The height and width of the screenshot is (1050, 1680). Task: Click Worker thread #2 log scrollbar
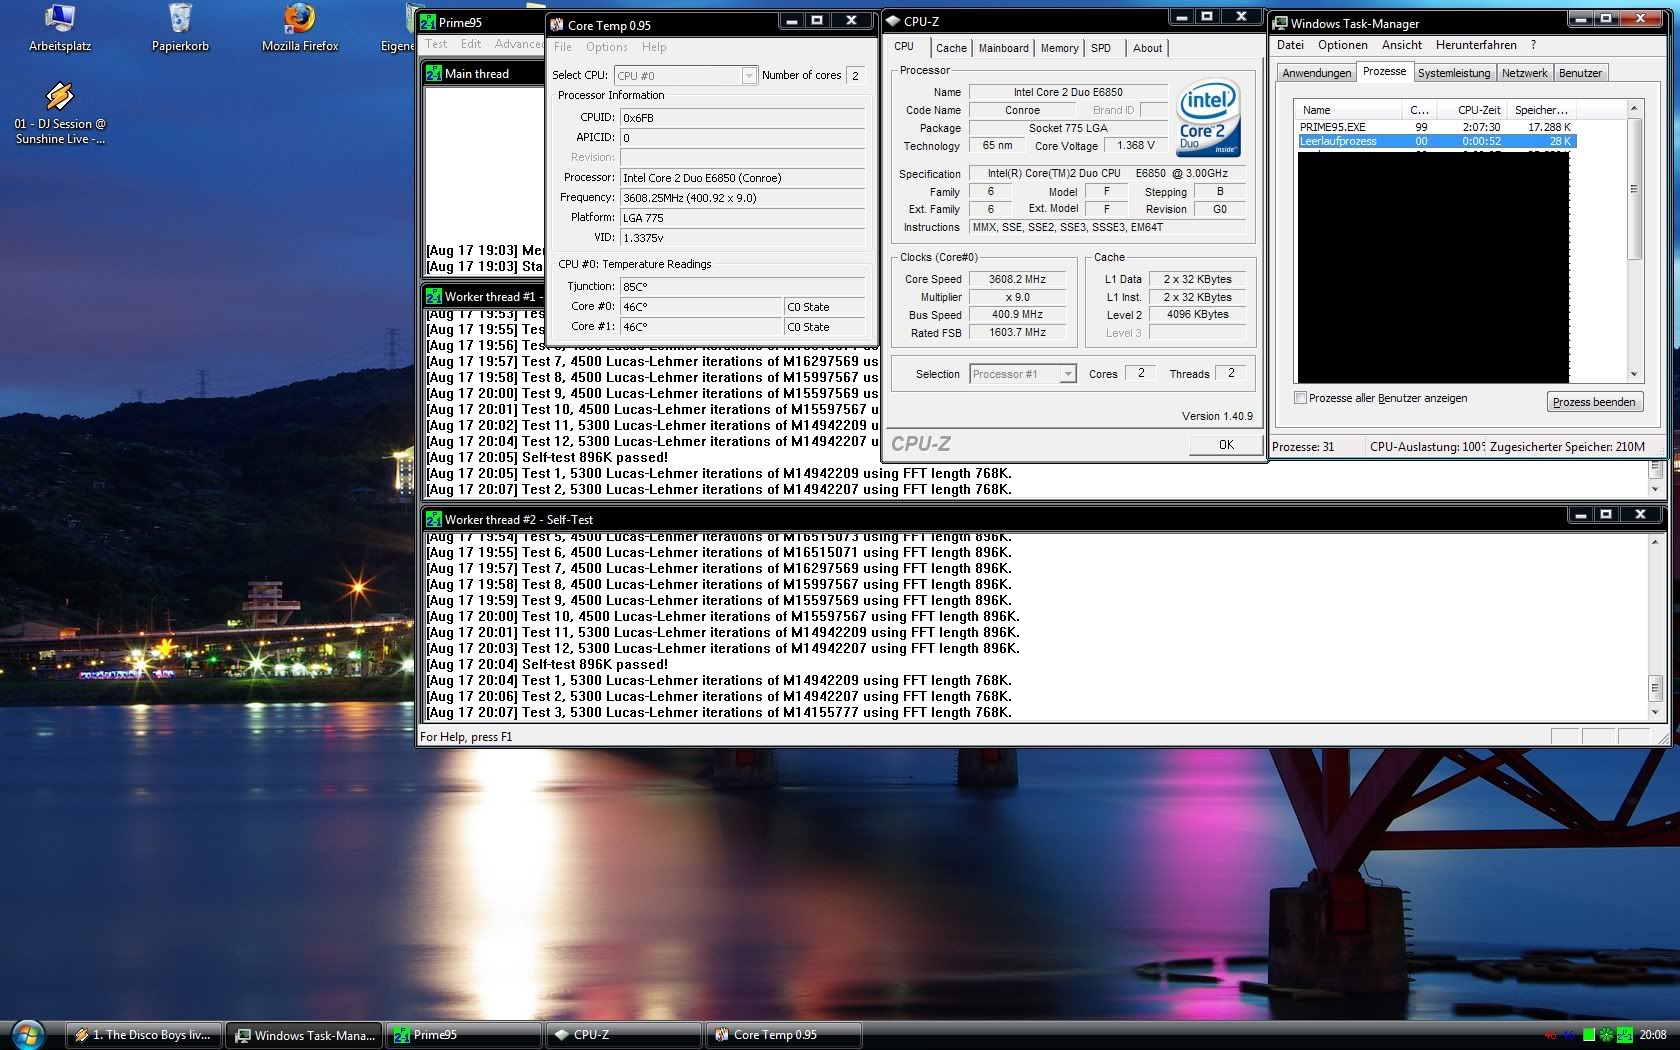1655,627
